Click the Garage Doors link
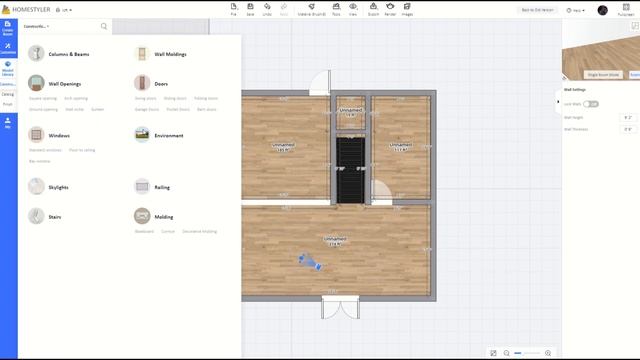This screenshot has width=640, height=360. tap(147, 109)
